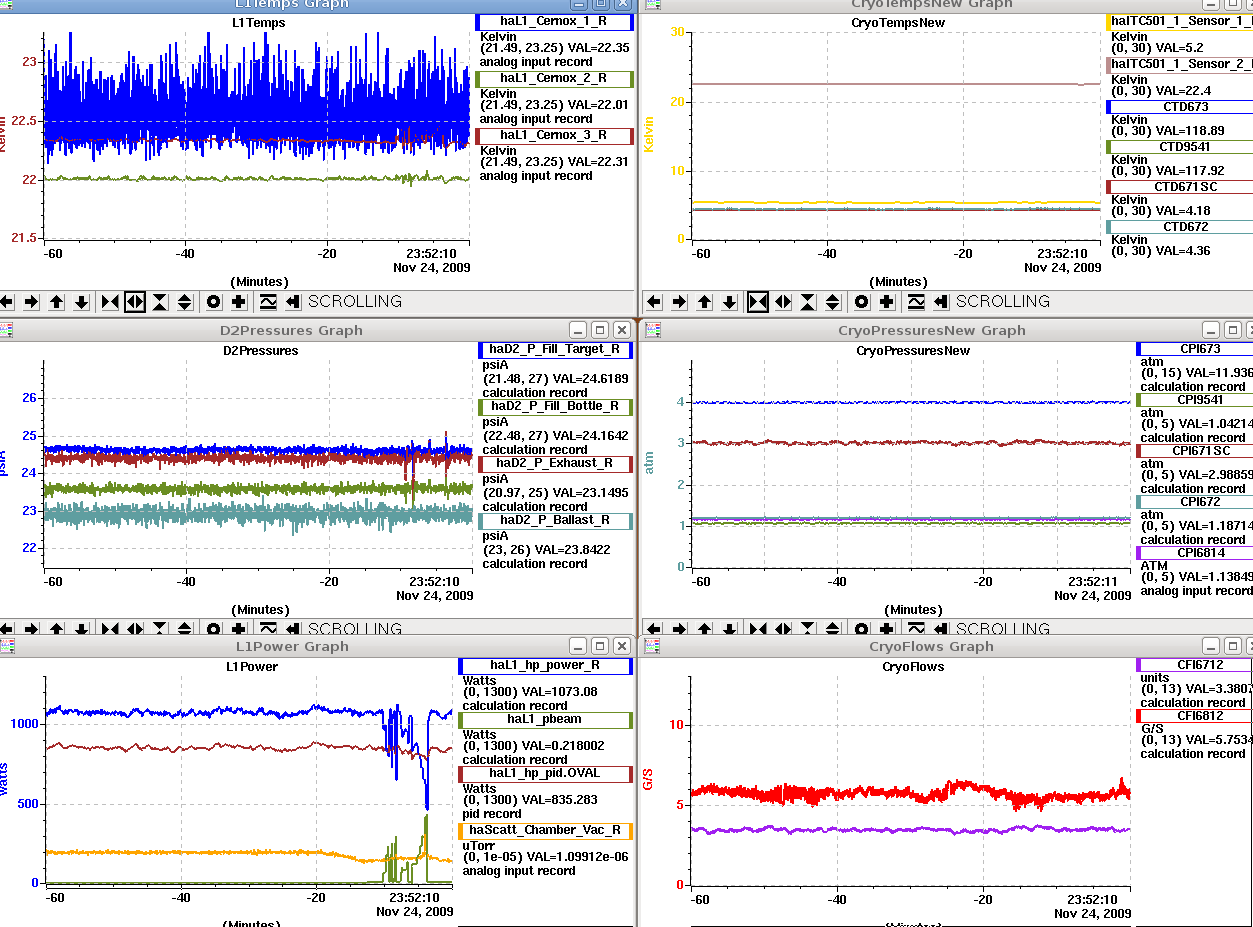Click SCROLLING status text in CryoTempsNew toolbar
This screenshot has height=927, width=1253.
(1003, 301)
